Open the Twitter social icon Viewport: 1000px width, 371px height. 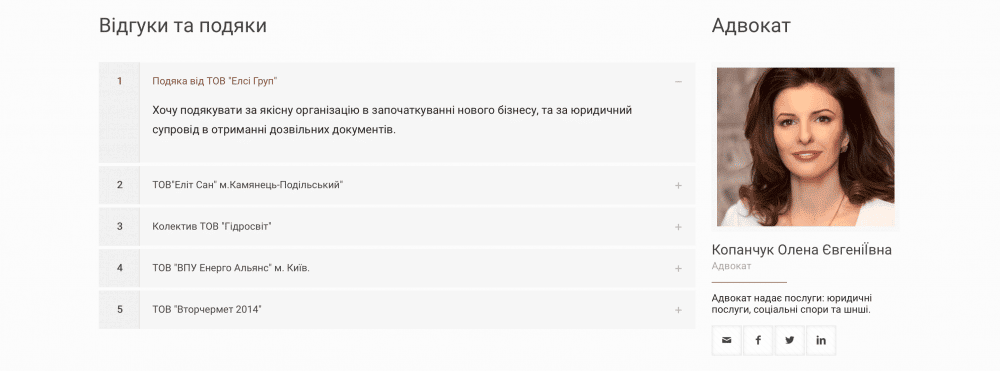coord(790,340)
